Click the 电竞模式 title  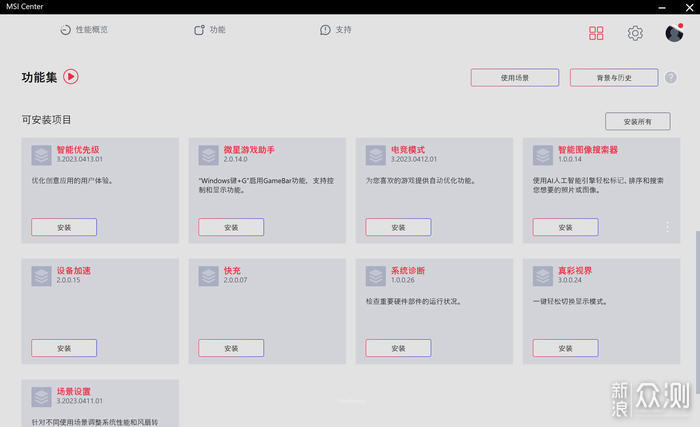408,150
